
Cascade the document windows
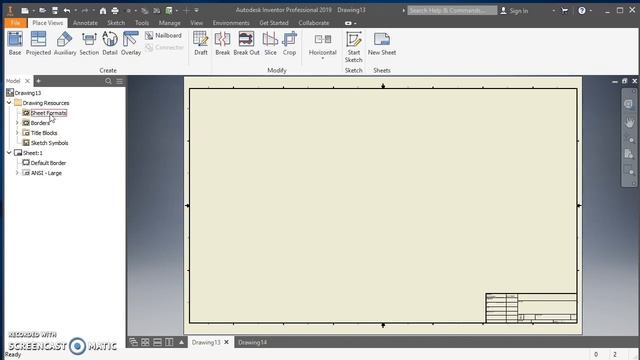click(133, 342)
